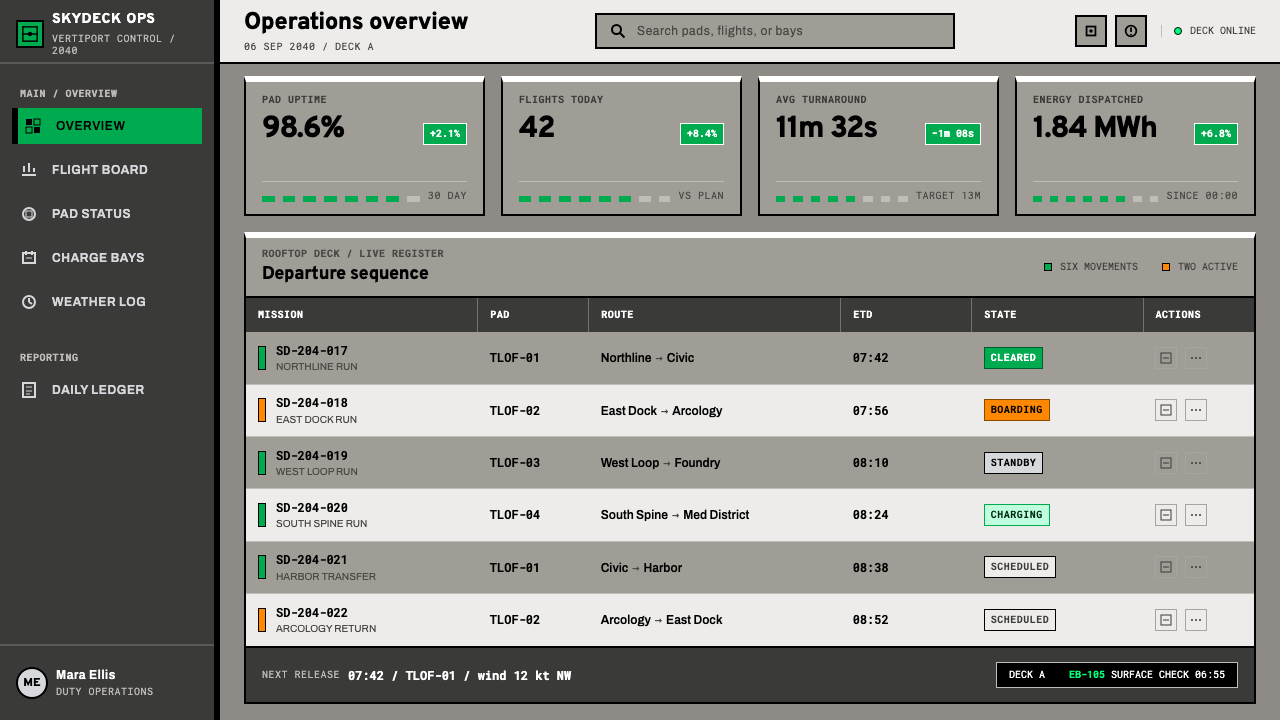Click the EB-105 surface check notice
Screen dimensions: 1280x720
(1117, 675)
